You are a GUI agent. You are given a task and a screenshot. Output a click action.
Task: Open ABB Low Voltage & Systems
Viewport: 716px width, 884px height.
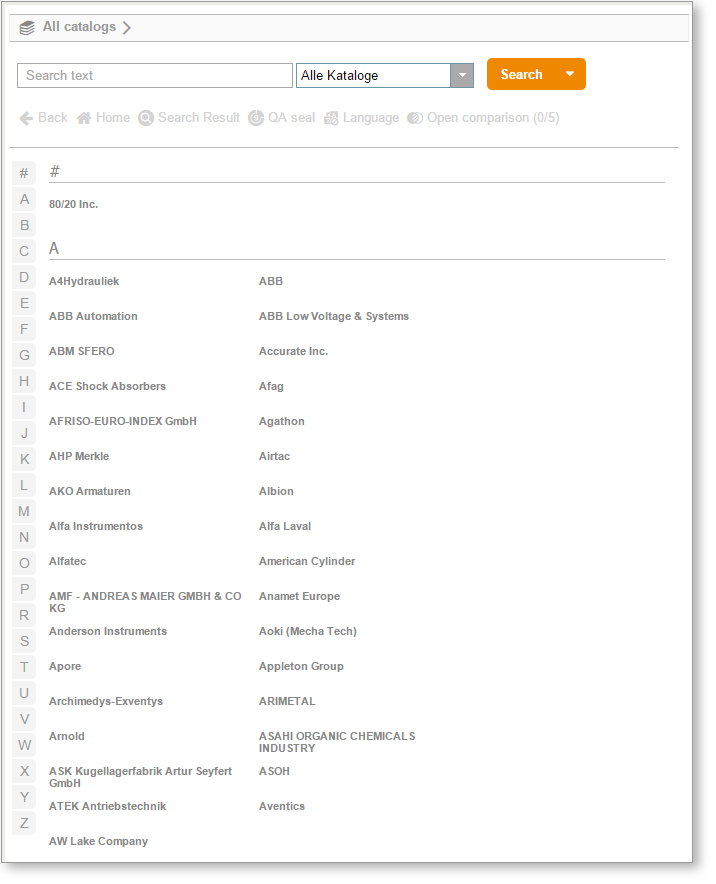pos(334,316)
